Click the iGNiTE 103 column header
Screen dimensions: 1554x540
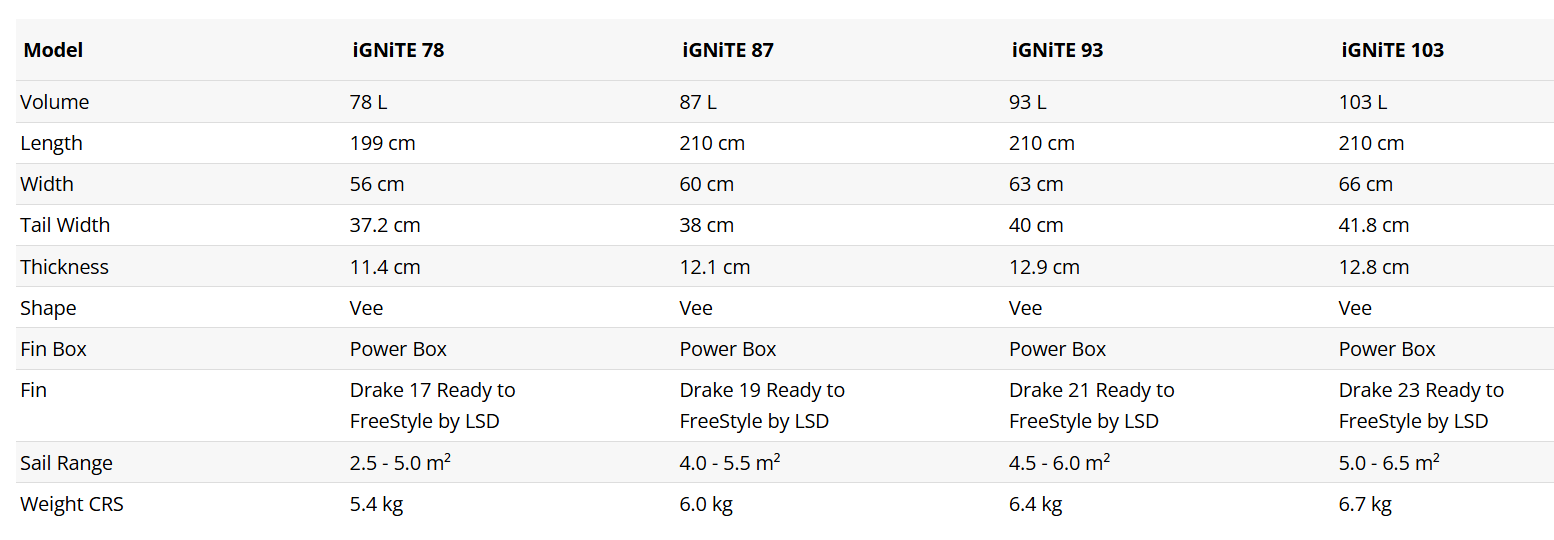pos(1392,50)
